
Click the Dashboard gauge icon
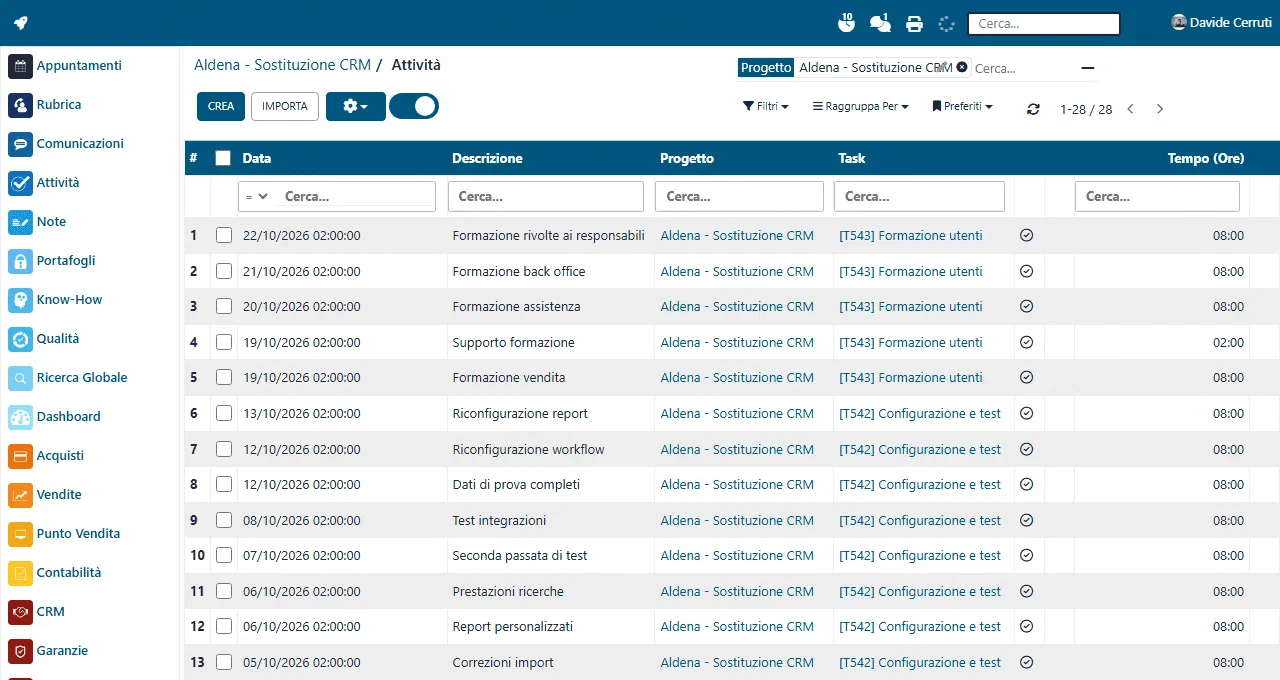tap(21, 417)
